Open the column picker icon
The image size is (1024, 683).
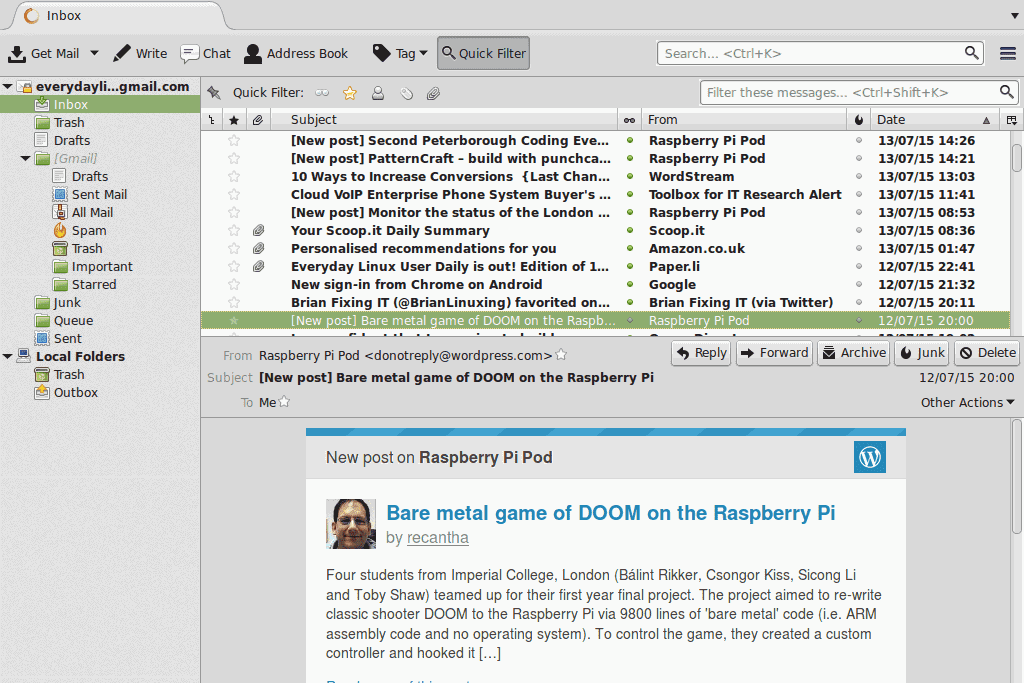(x=1012, y=119)
